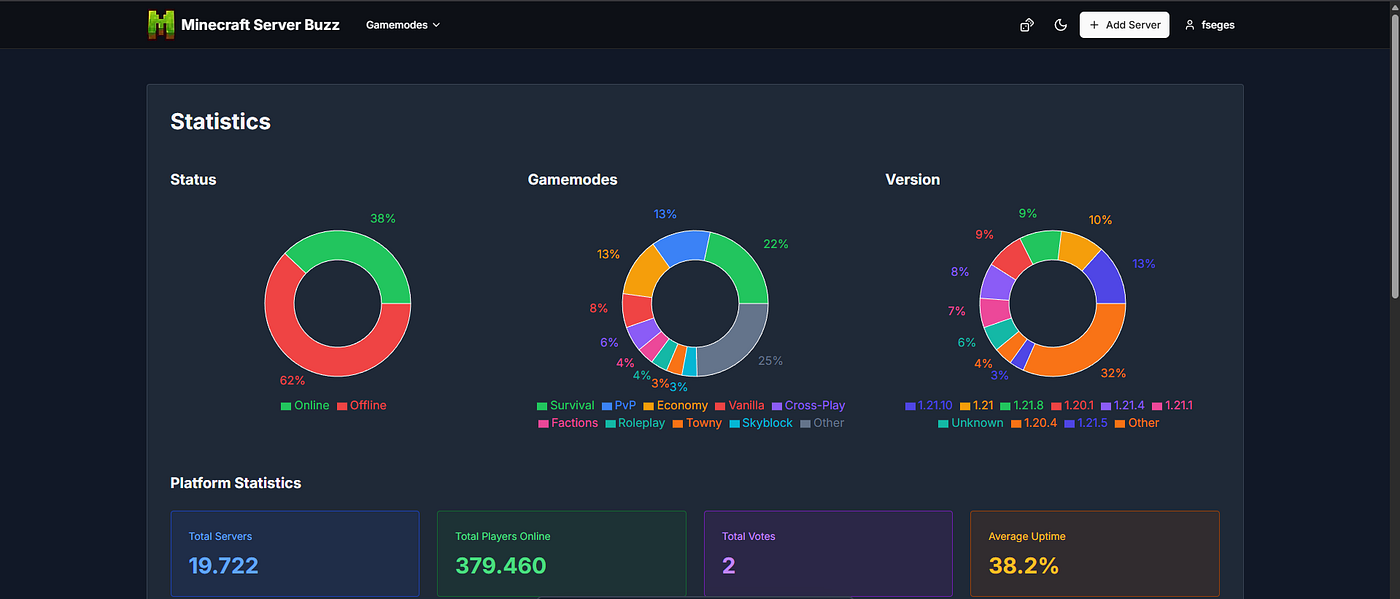Toggle the Offline legend entry
Viewport: 1400px width, 599px height.
click(361, 405)
